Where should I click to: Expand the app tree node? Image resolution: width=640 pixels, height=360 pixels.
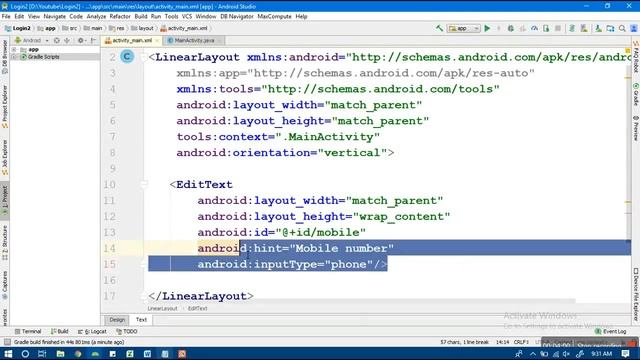(x=14, y=49)
